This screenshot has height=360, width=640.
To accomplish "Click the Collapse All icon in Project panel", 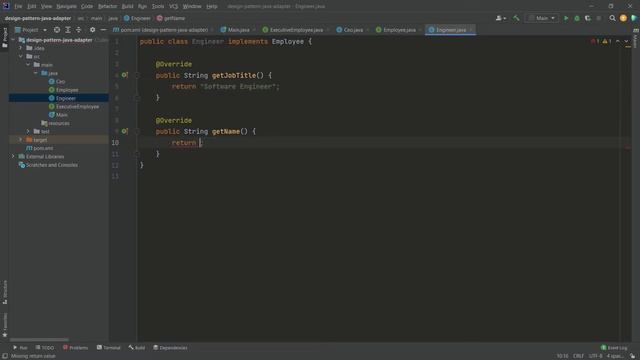I will coord(78,30).
